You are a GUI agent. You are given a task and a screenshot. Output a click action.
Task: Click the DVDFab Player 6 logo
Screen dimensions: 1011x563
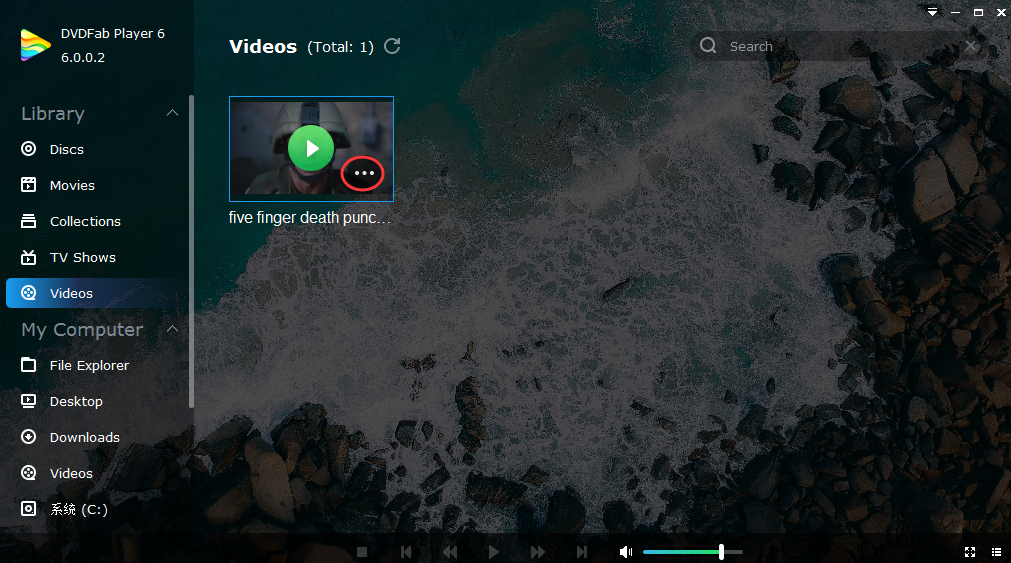tap(35, 45)
